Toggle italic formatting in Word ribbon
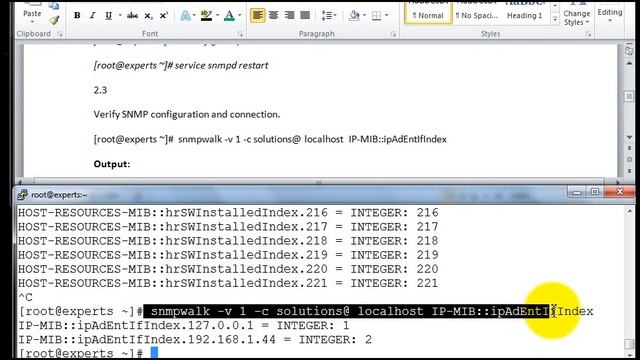 pyautogui.click(x=93, y=16)
